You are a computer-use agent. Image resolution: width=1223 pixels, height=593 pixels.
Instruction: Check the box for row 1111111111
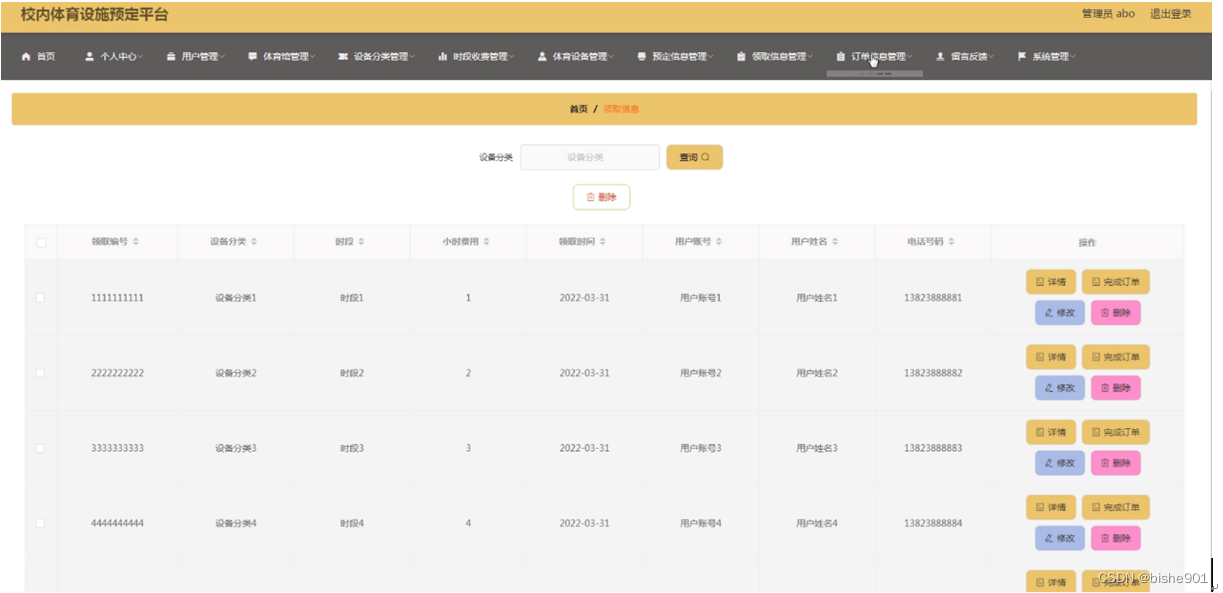click(41, 298)
